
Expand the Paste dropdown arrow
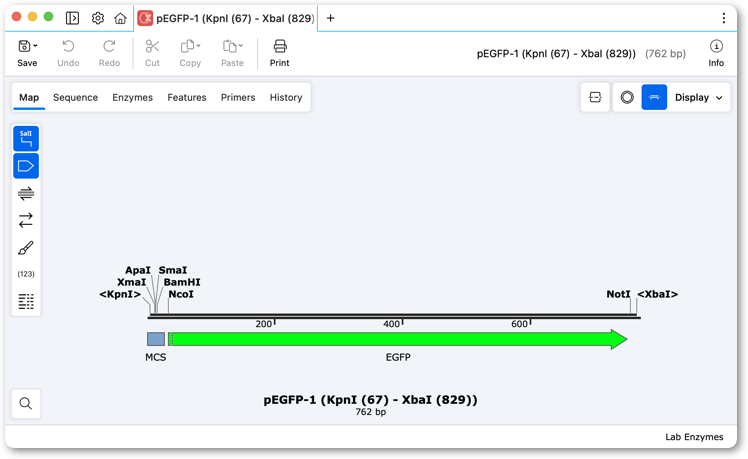pyautogui.click(x=241, y=46)
